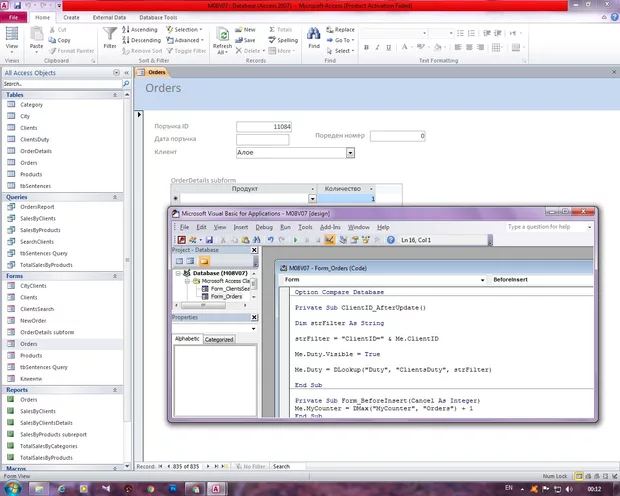Click Toggle Folders icon in Project panel
The image size is (620, 496).
(204, 261)
